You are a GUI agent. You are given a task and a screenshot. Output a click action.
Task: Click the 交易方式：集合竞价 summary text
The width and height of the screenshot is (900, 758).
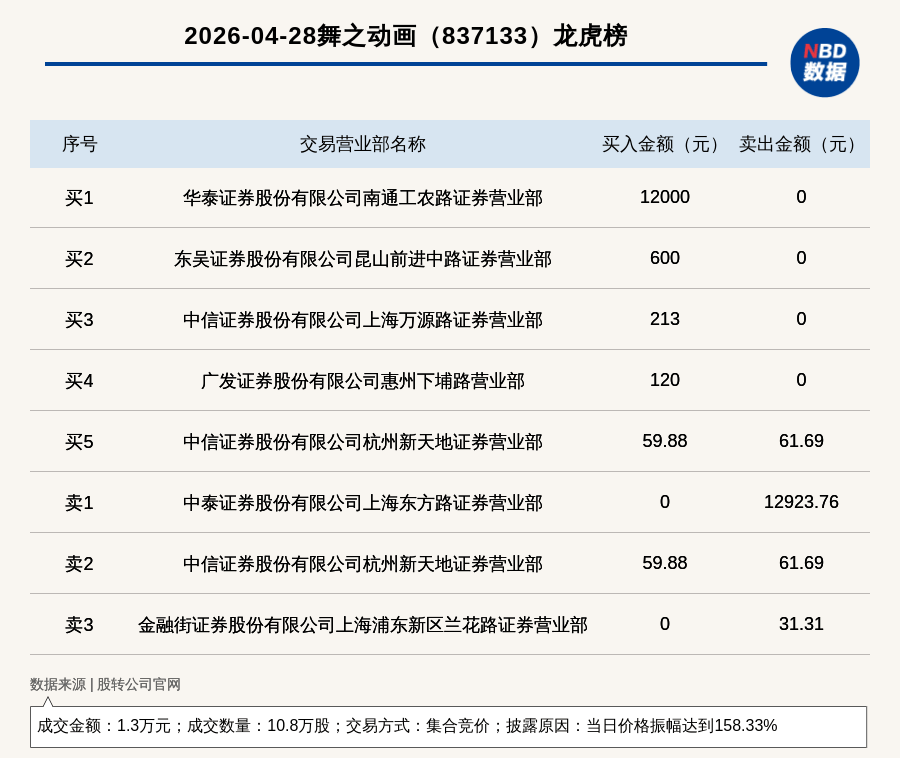click(417, 726)
